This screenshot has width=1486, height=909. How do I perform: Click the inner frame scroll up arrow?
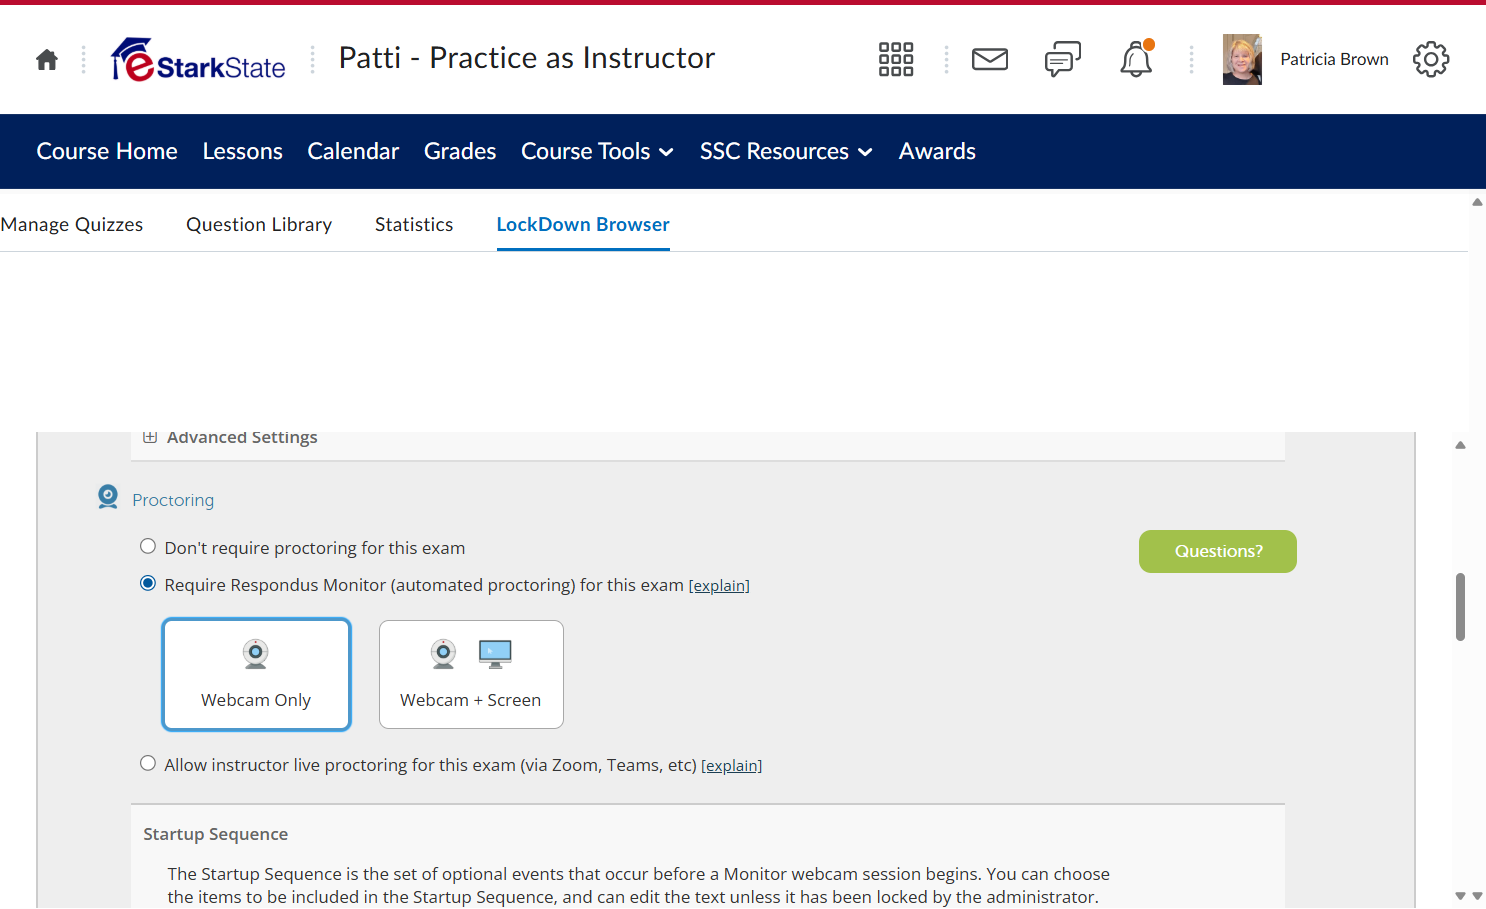click(x=1461, y=445)
